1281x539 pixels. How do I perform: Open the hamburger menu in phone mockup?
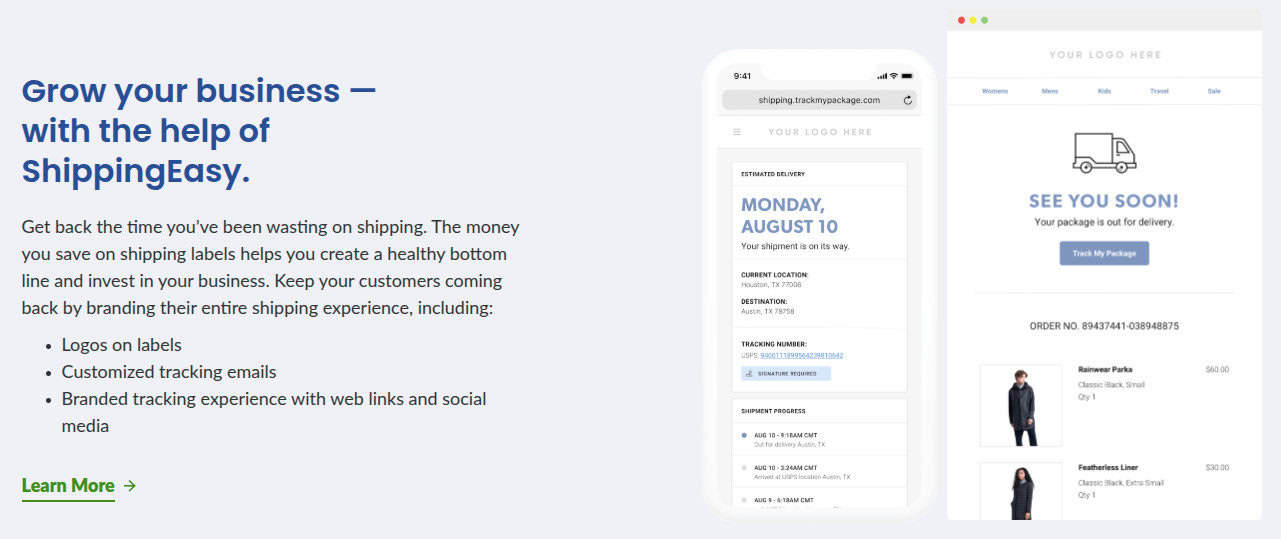(737, 132)
